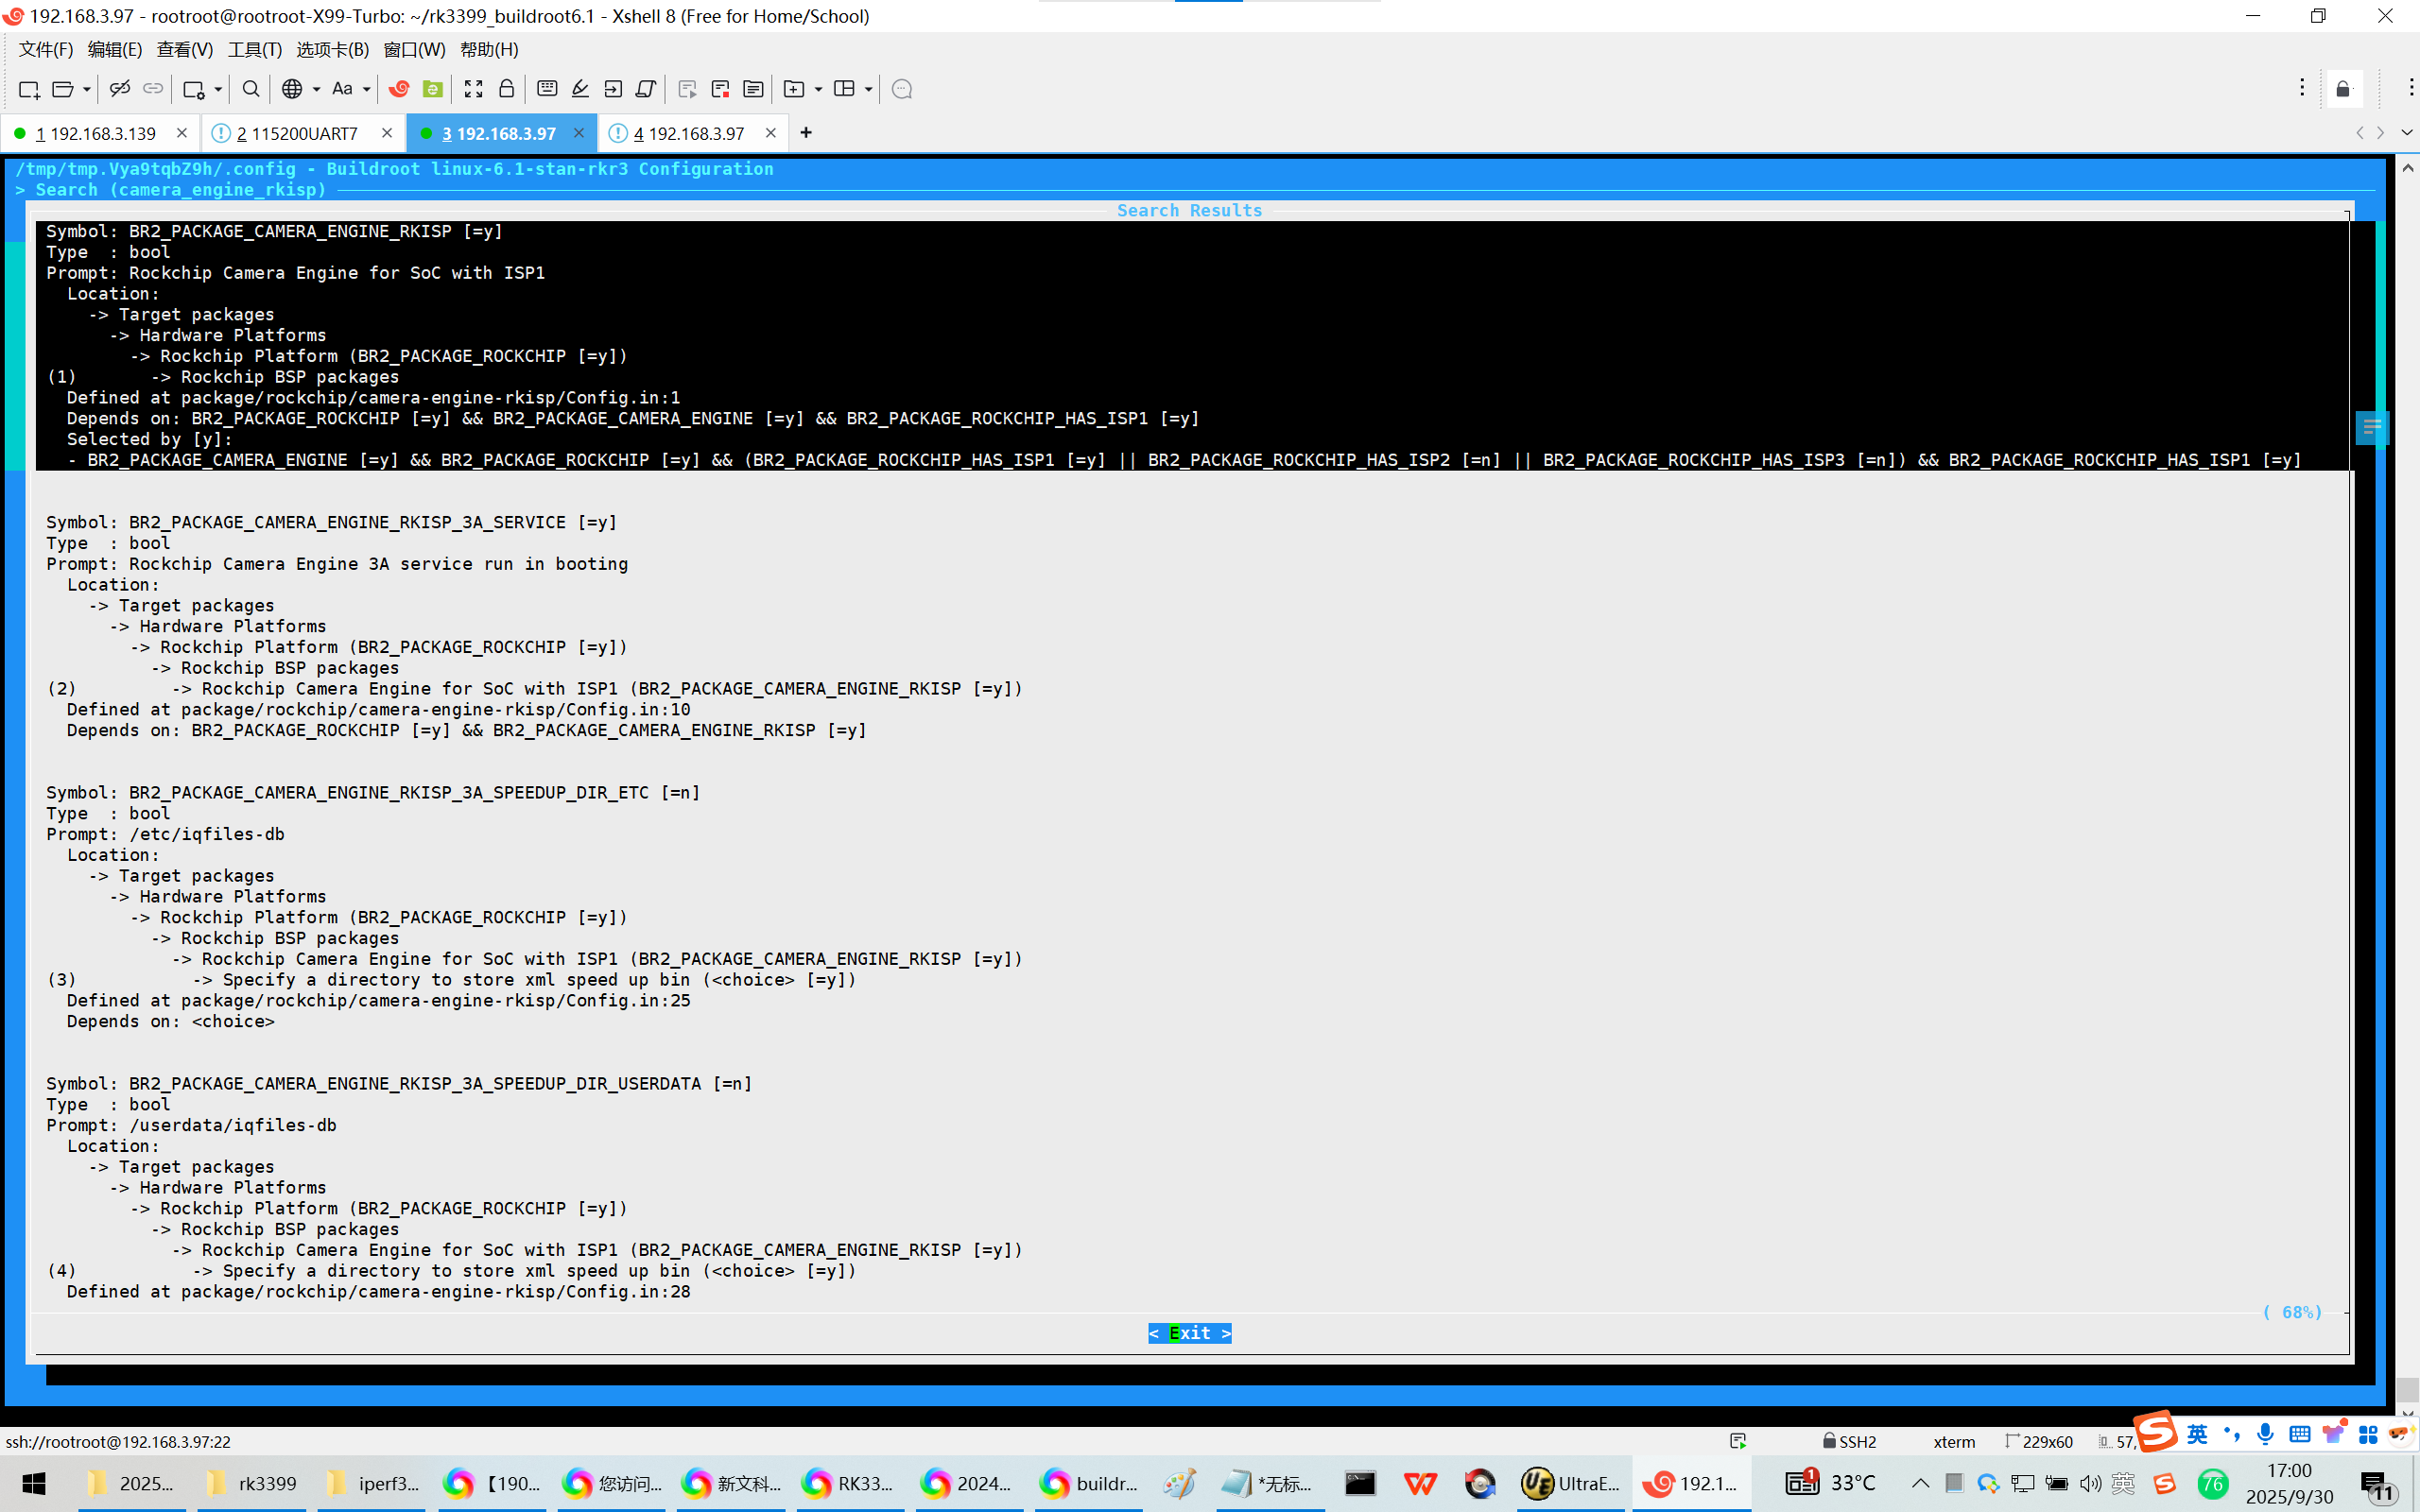Image resolution: width=2420 pixels, height=1512 pixels.
Task: Switch to tab 1 192.168.3.139
Action: tap(96, 133)
